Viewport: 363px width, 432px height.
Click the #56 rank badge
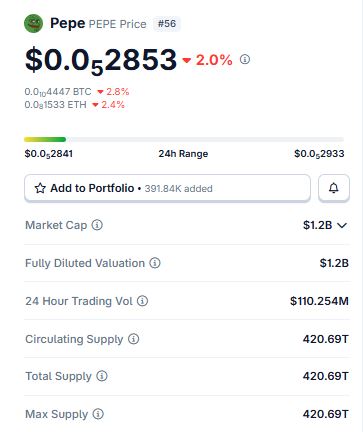coord(167,24)
